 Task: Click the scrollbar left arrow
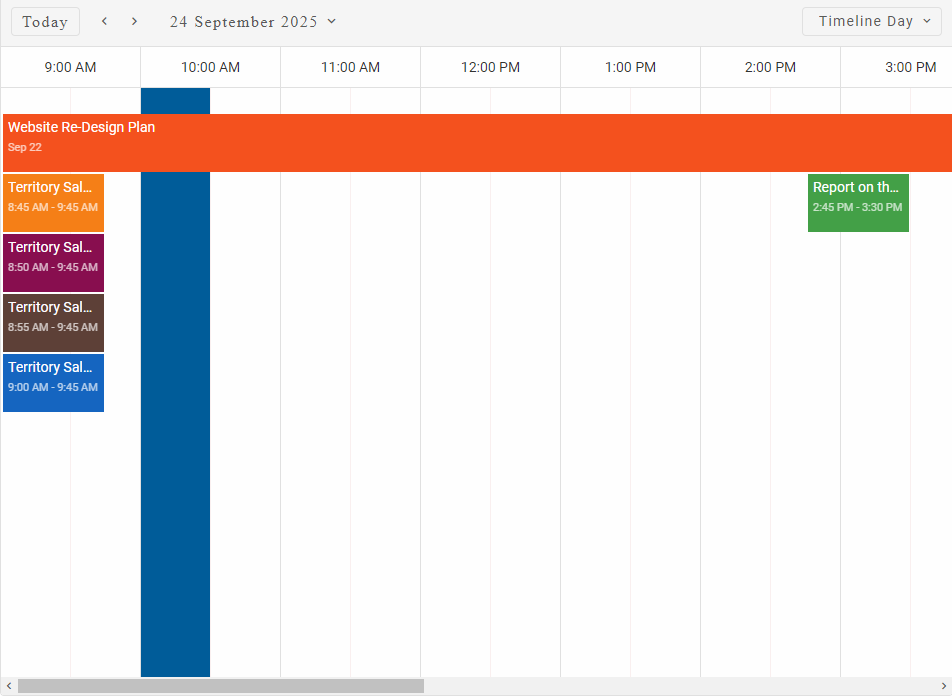click(x=9, y=686)
